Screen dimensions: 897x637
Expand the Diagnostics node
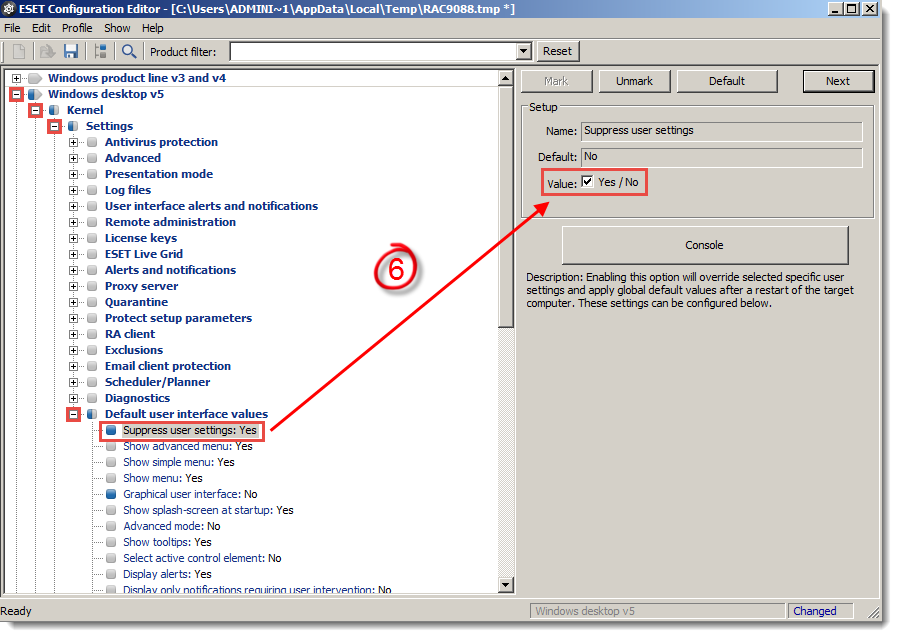[x=73, y=399]
